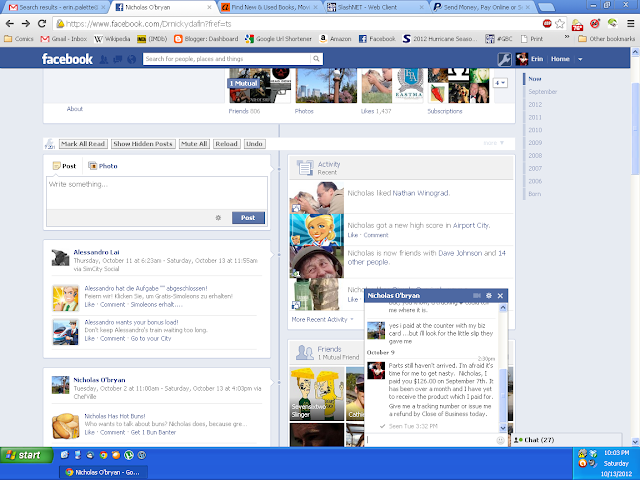The height and width of the screenshot is (480, 640).
Task: Click the browser forward arrow
Action: point(26,24)
